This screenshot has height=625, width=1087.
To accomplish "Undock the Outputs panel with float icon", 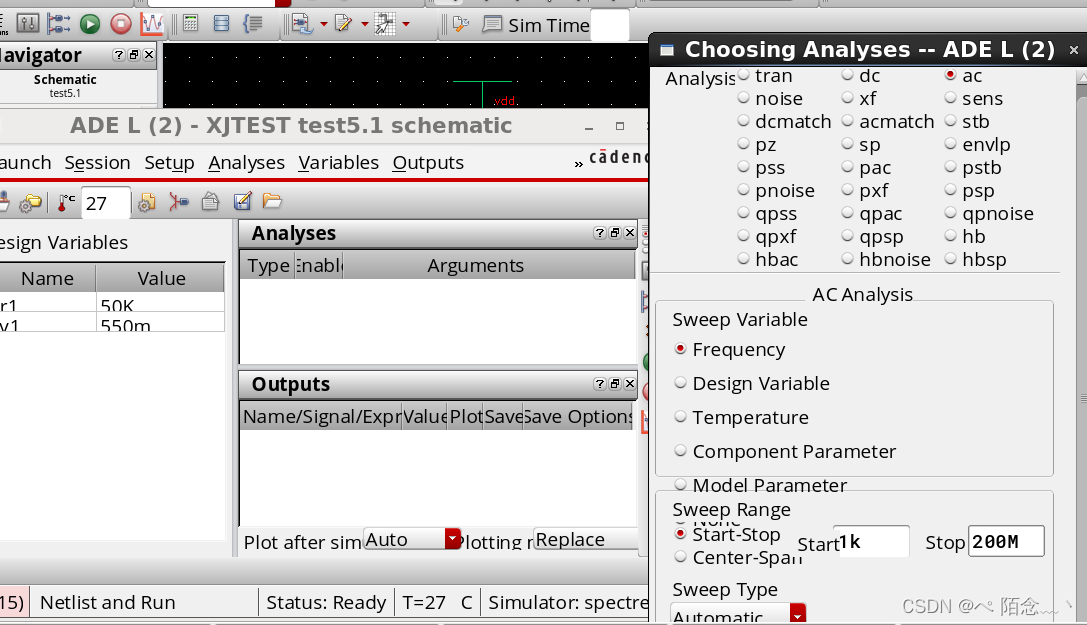I will click(615, 384).
